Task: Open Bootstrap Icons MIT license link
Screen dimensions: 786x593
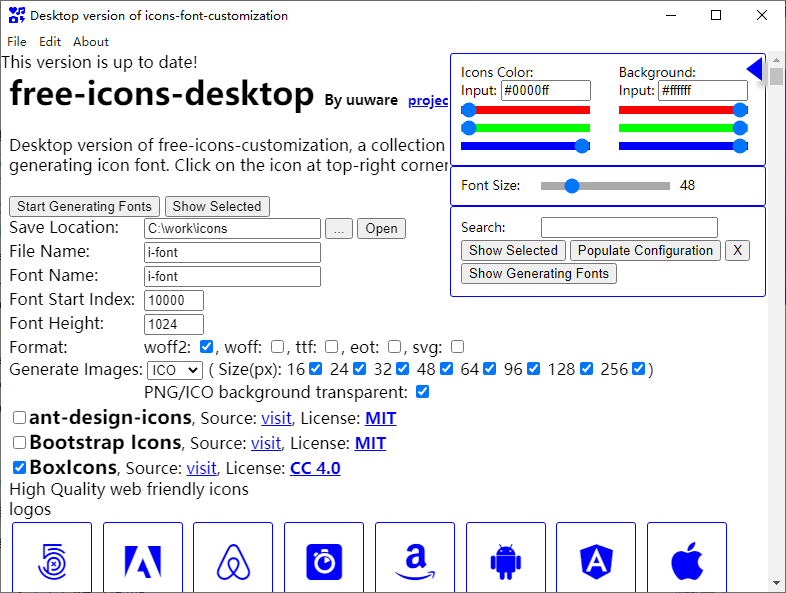Action: (370, 443)
